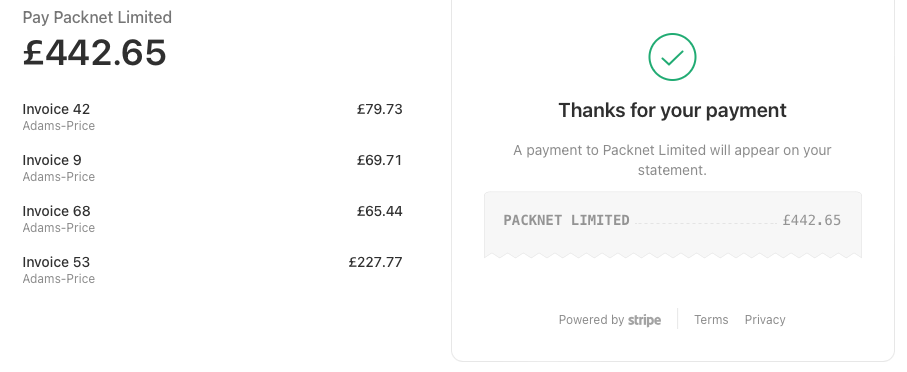Viewport: 907px width, 372px height.
Task: Select the Invoice 42 line item
Action: [212, 117]
